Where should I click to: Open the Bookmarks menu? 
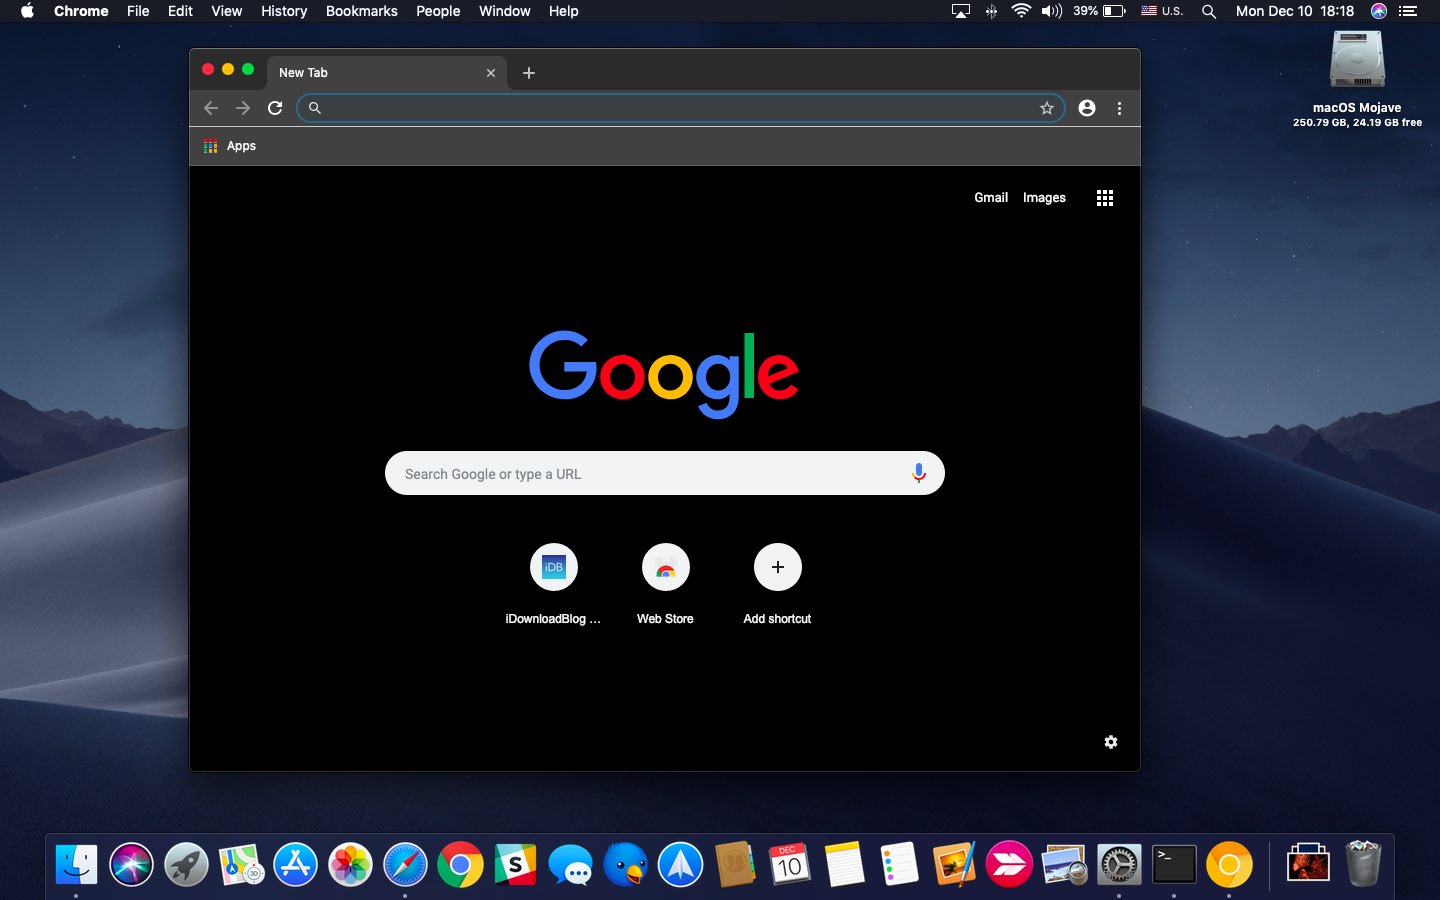pyautogui.click(x=361, y=11)
